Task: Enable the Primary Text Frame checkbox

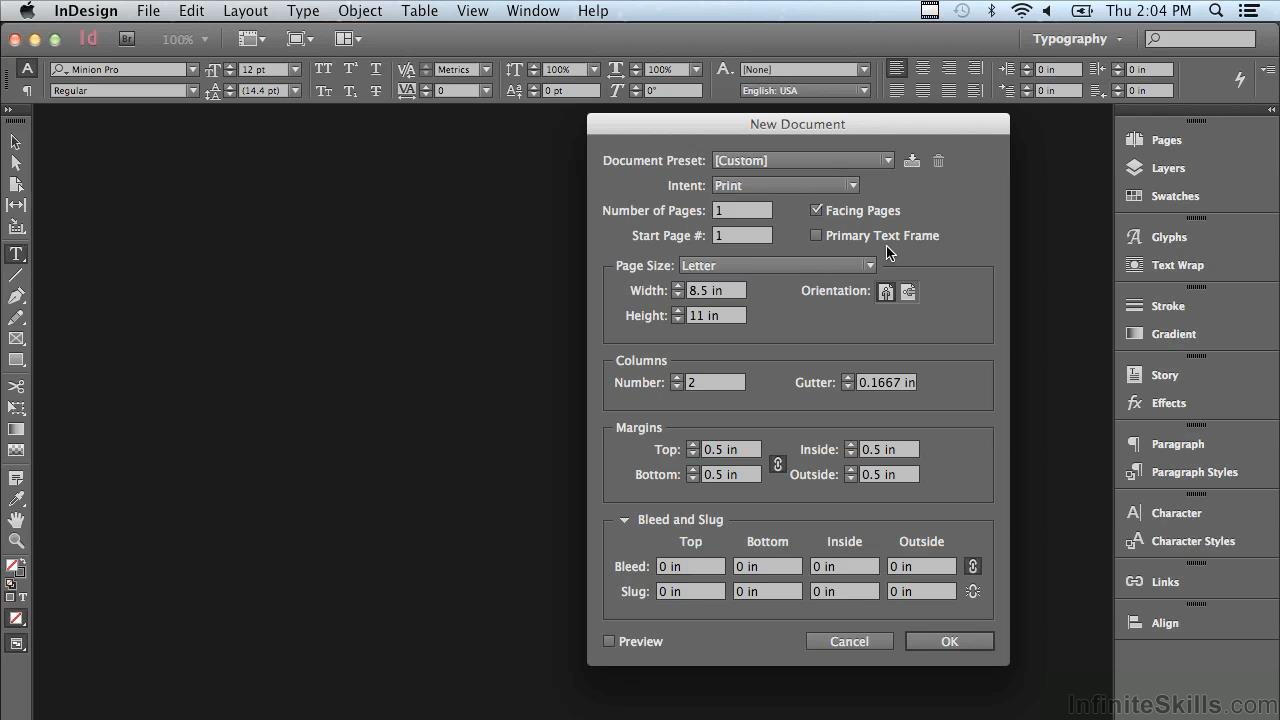Action: pyautogui.click(x=817, y=236)
